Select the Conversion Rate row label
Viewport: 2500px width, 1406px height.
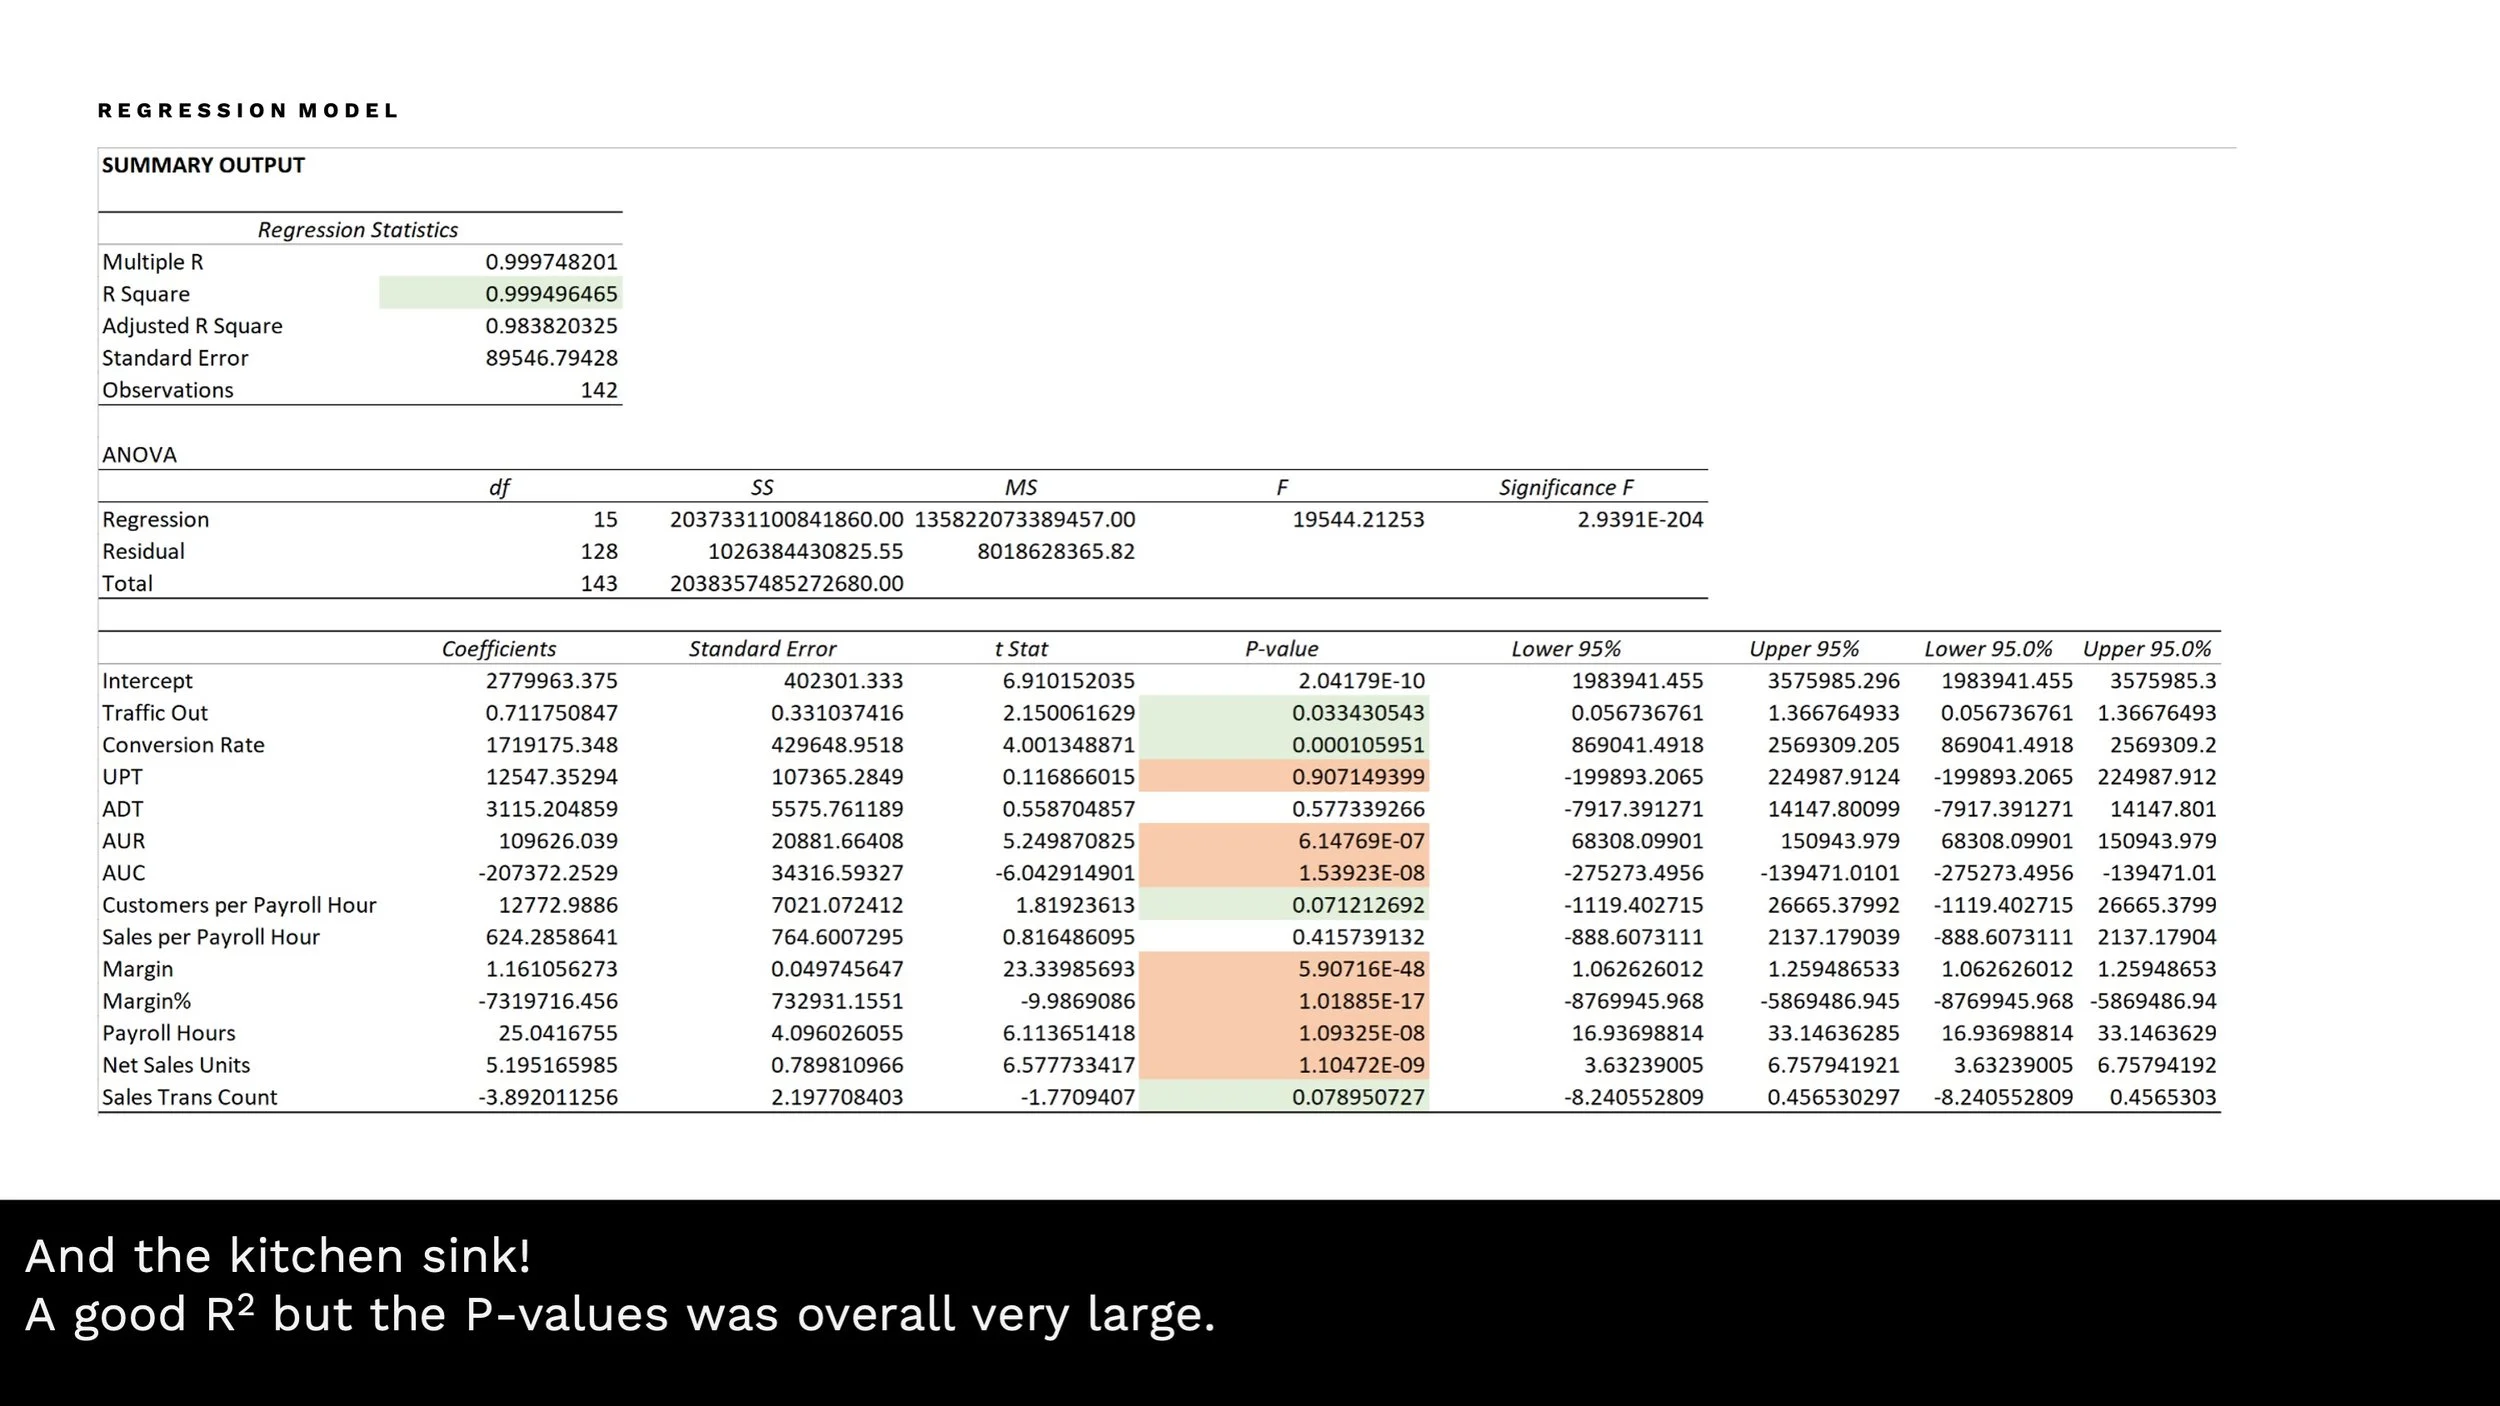click(183, 745)
